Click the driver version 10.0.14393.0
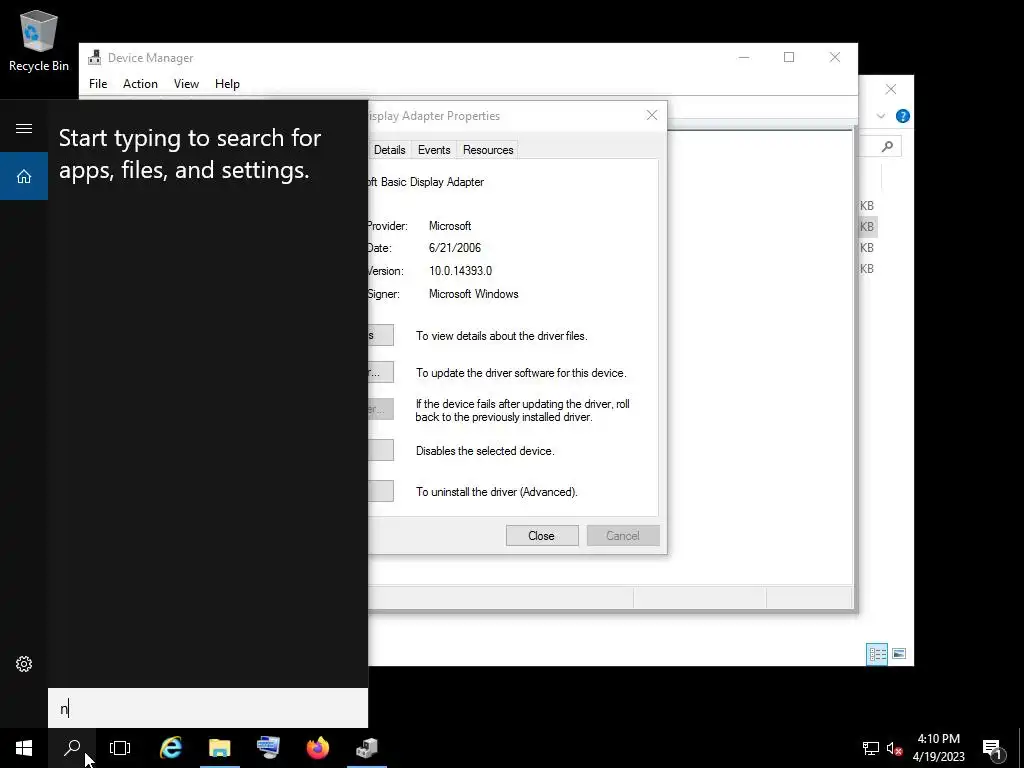The height and width of the screenshot is (768, 1024). [x=460, y=270]
